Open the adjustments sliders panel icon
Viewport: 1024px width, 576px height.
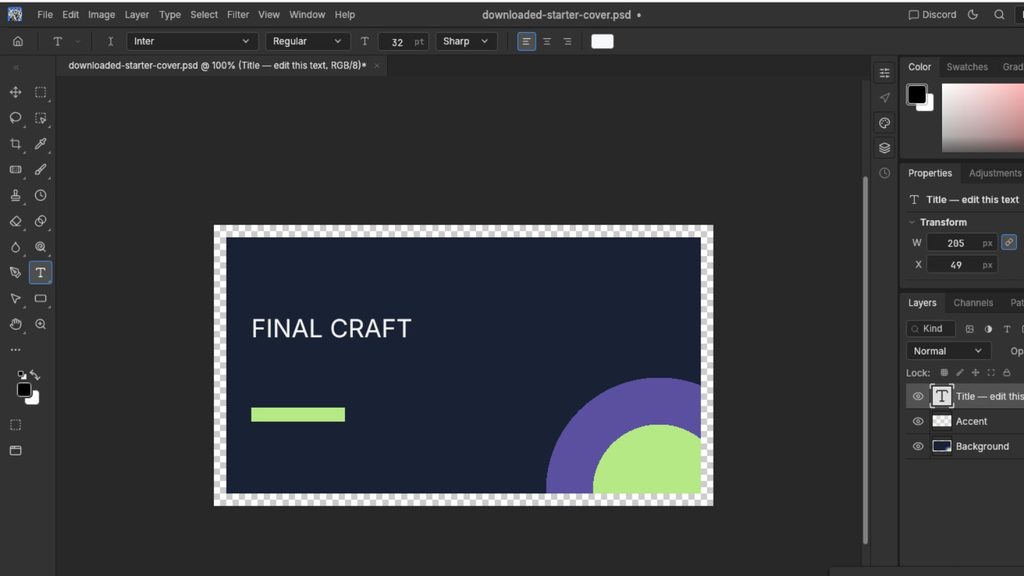(884, 72)
